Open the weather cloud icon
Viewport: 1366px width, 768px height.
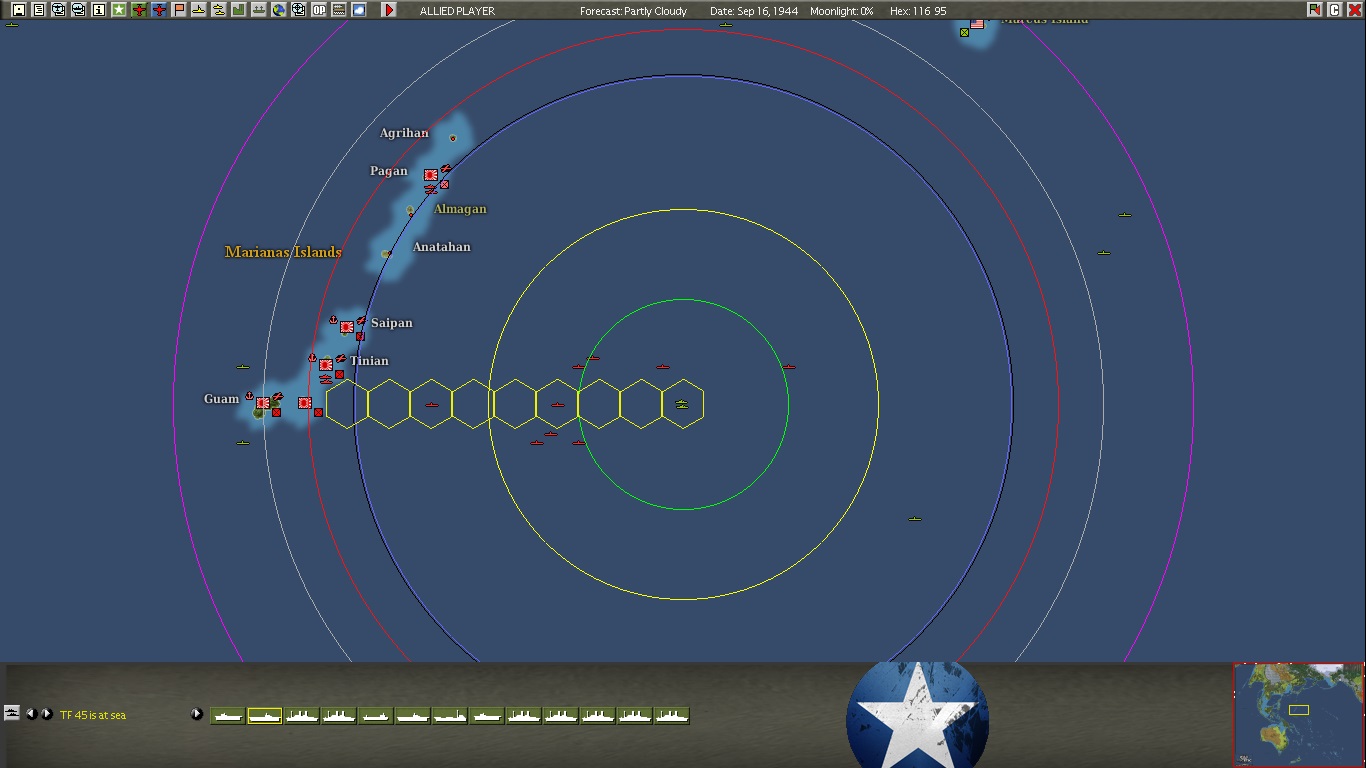pos(359,10)
